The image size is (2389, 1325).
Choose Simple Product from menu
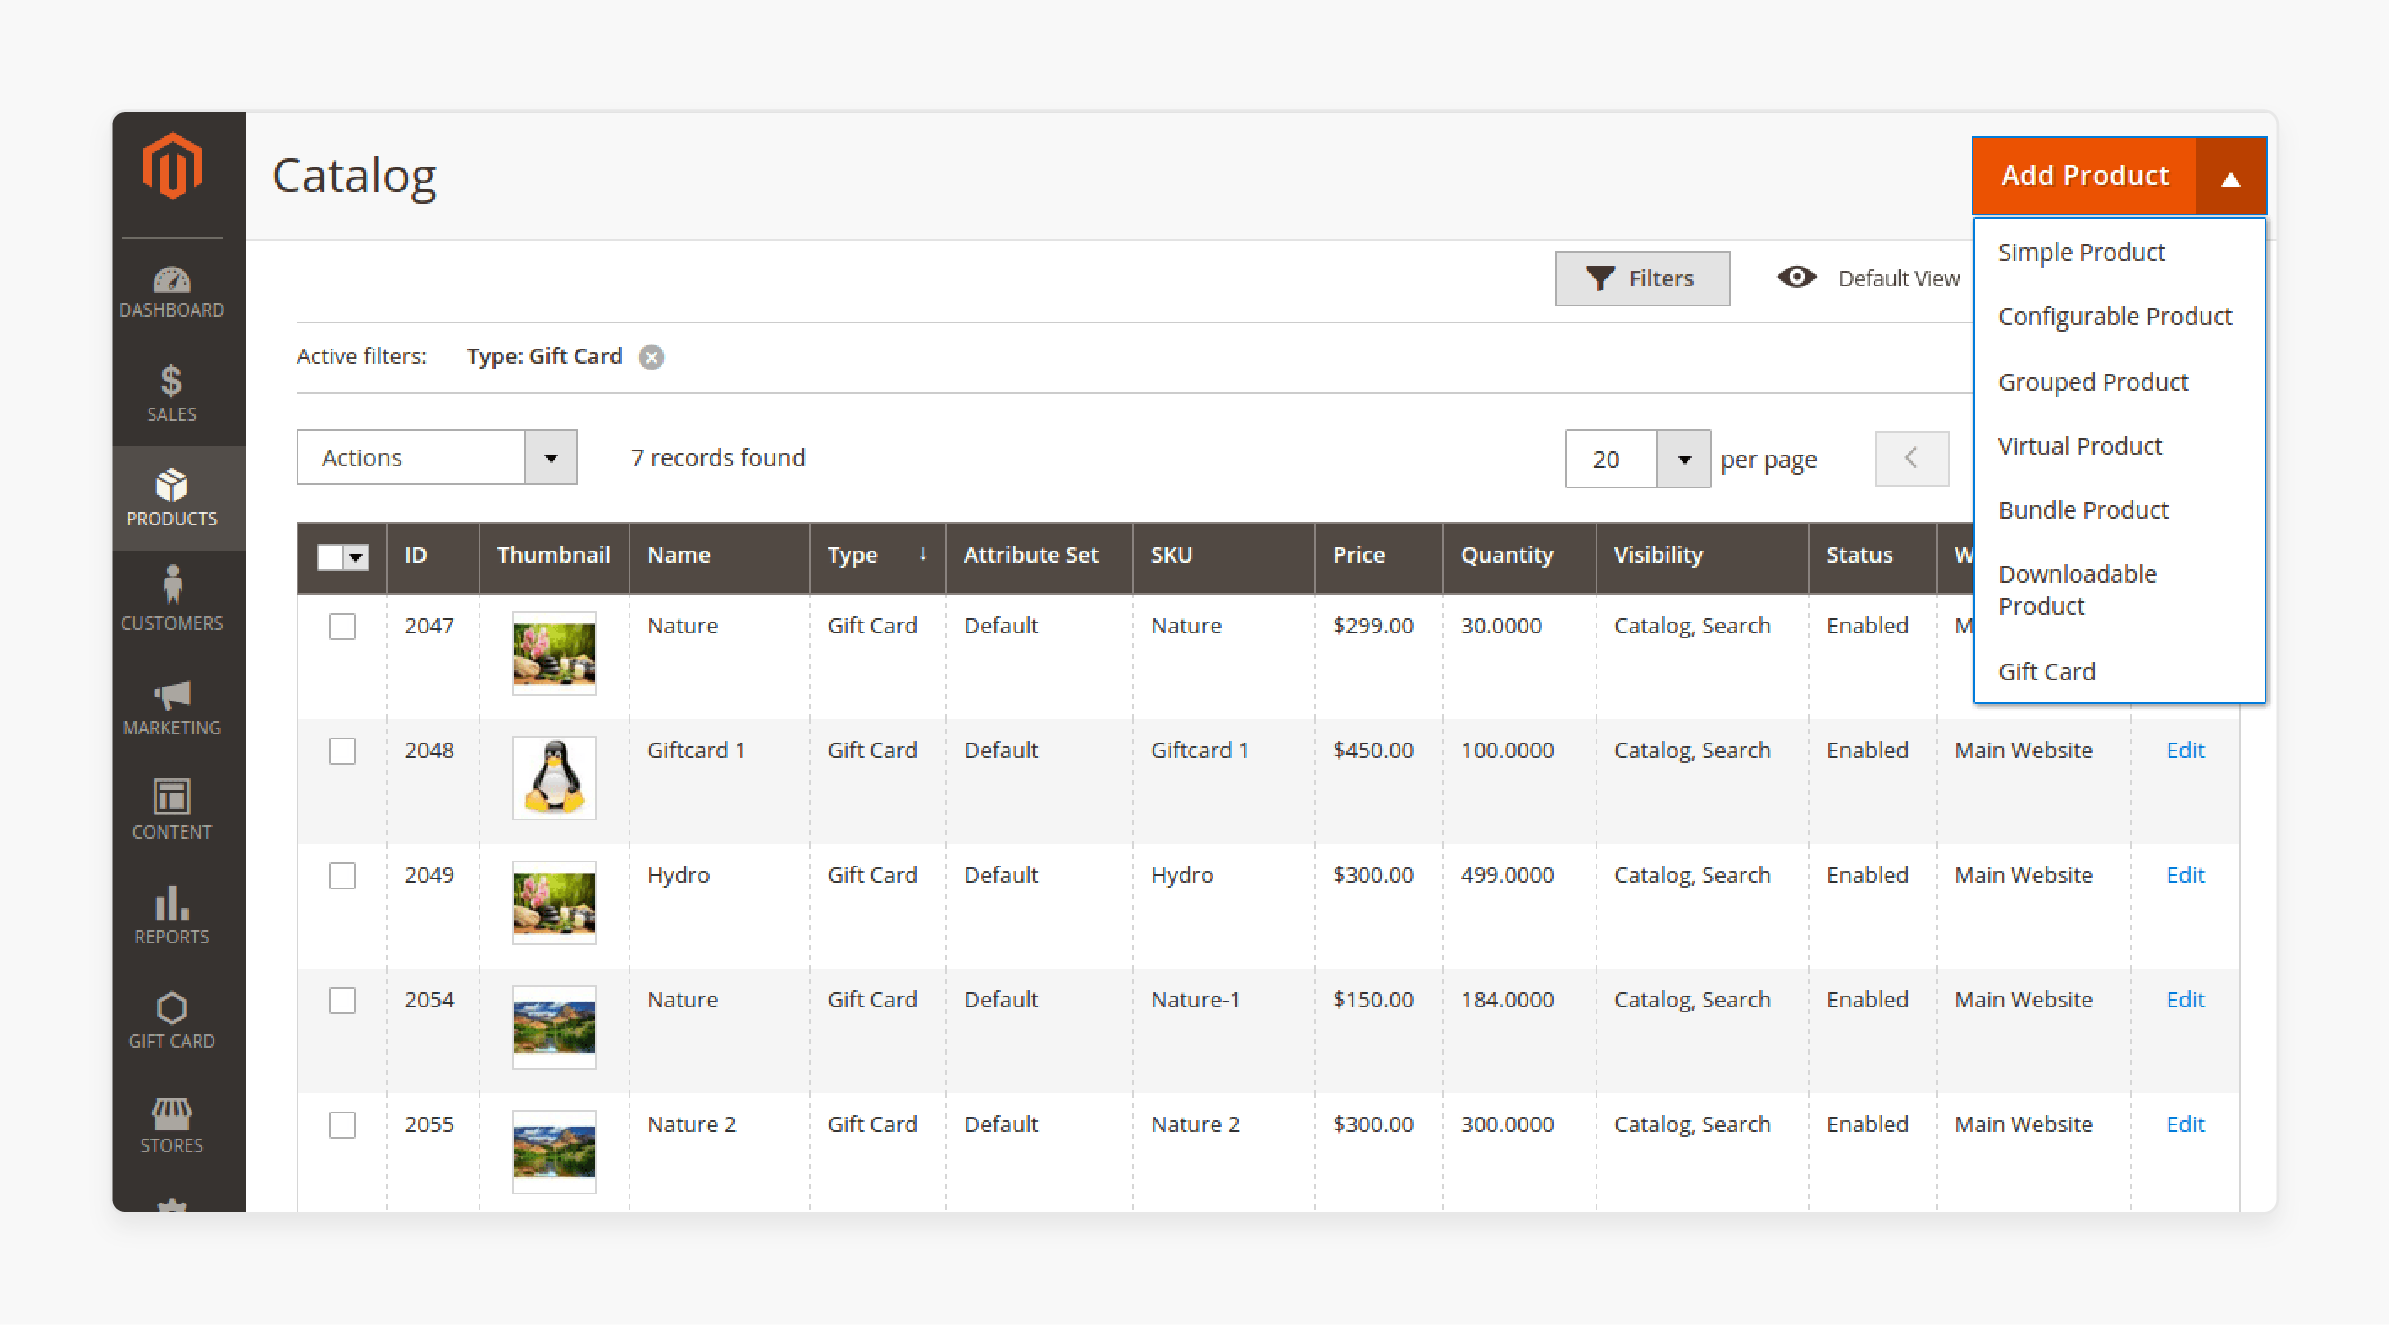click(2081, 252)
